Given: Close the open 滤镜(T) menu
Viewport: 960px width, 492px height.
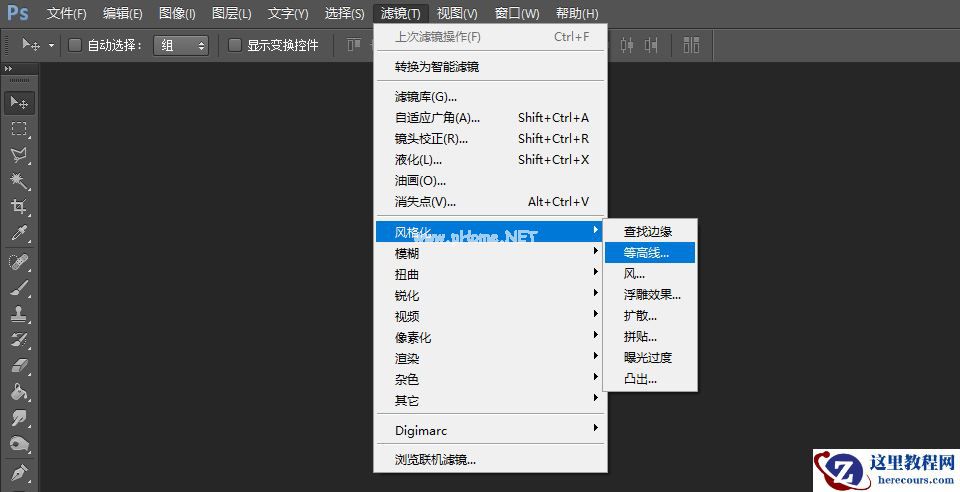Looking at the screenshot, I should [400, 13].
